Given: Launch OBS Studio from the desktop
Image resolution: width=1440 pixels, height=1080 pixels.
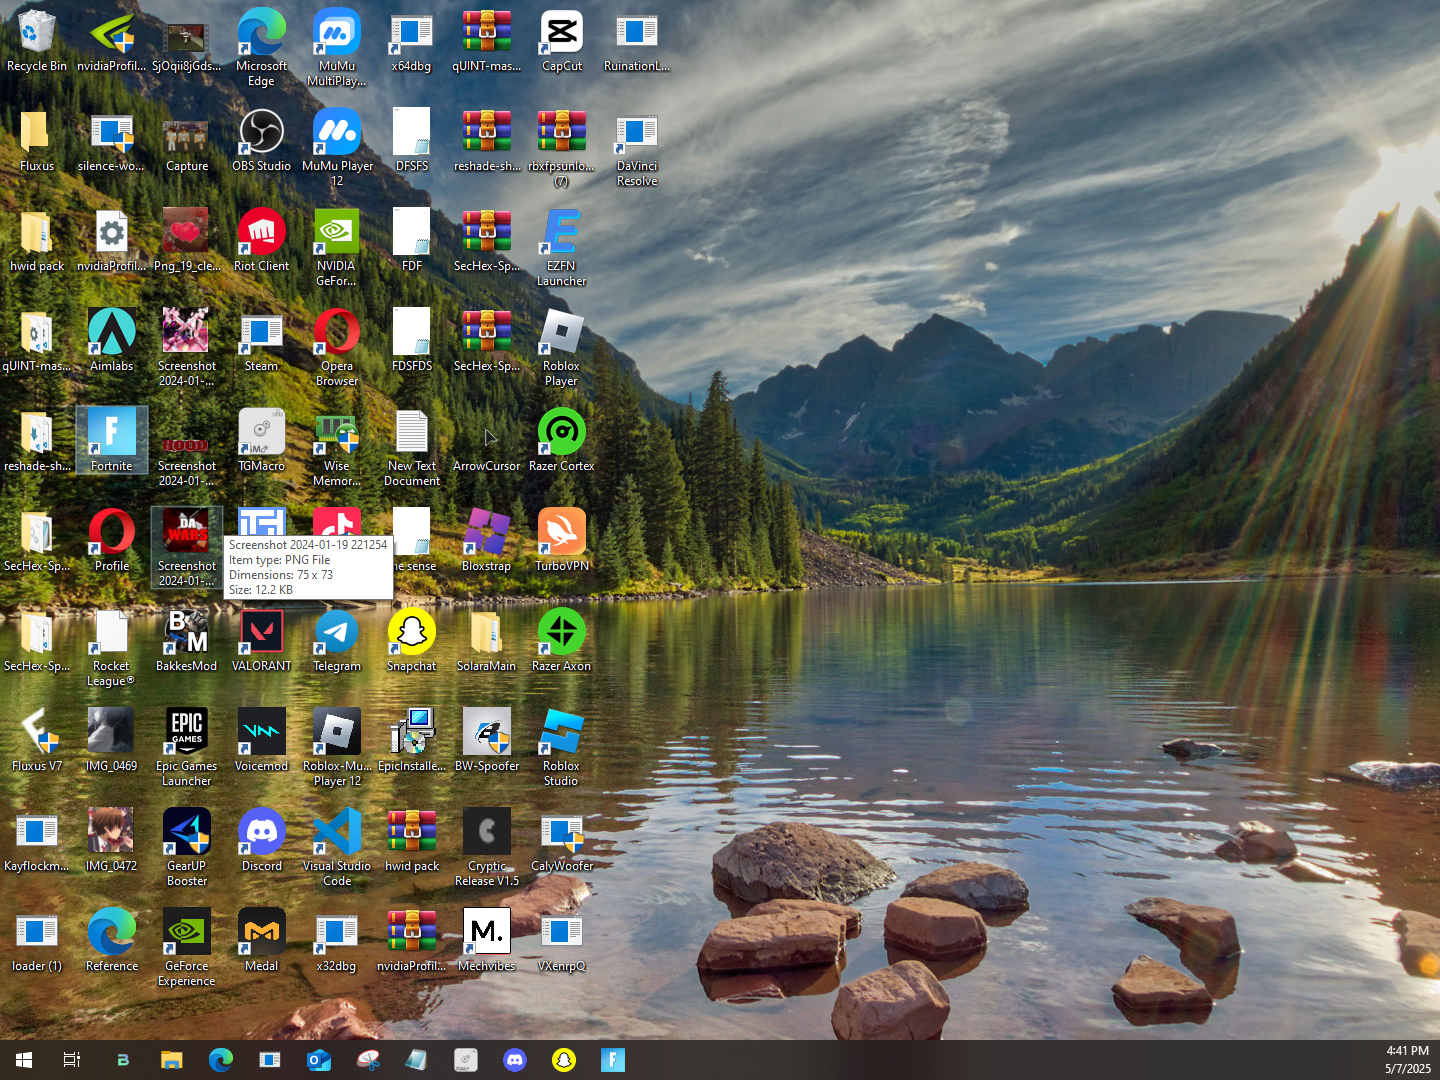Looking at the screenshot, I should point(262,140).
